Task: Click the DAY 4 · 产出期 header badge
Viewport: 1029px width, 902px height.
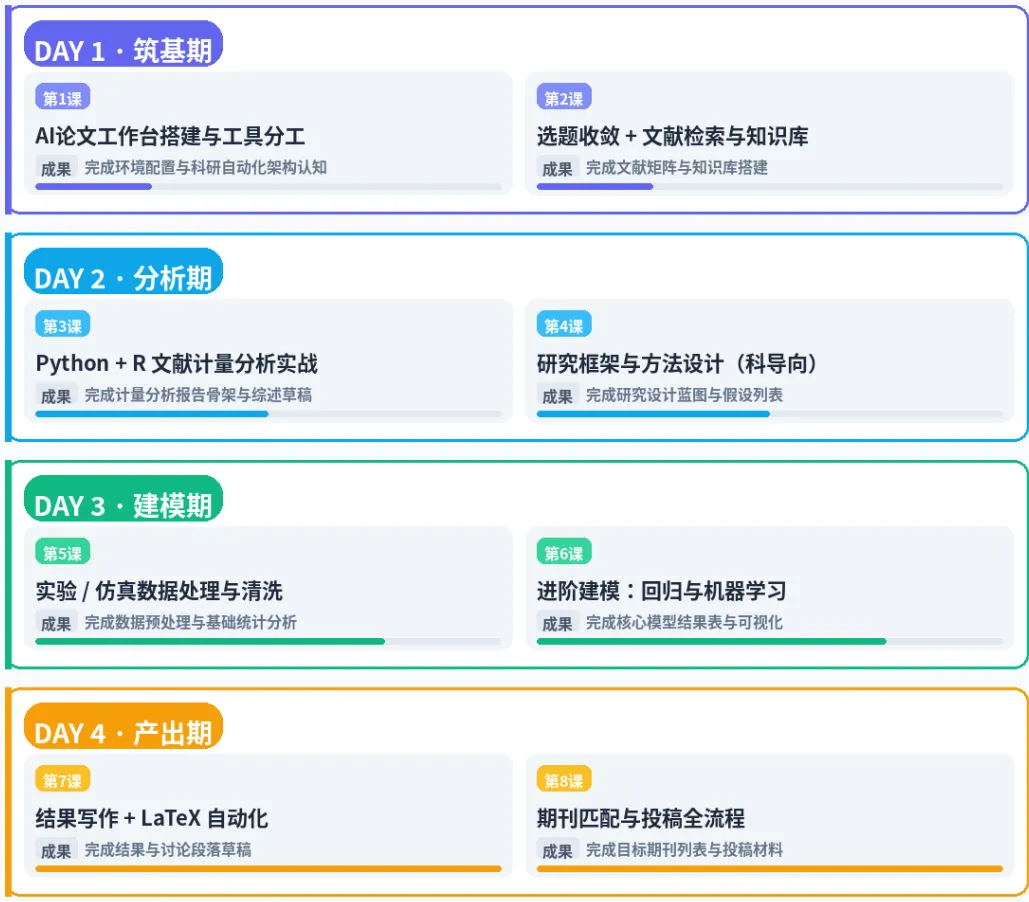Action: [123, 726]
